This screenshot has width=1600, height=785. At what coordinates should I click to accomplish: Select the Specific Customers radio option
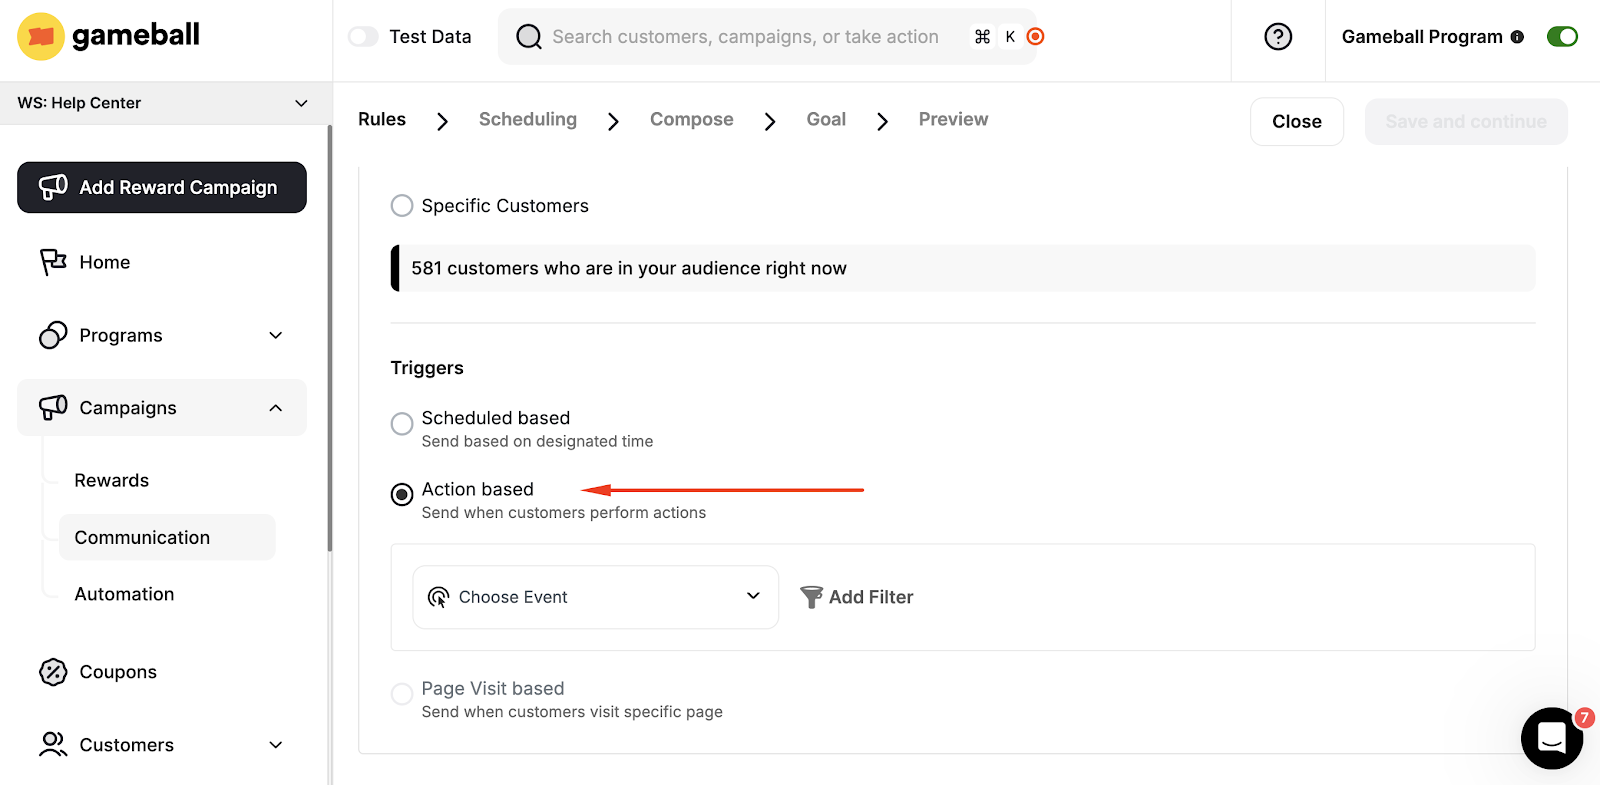(x=402, y=206)
